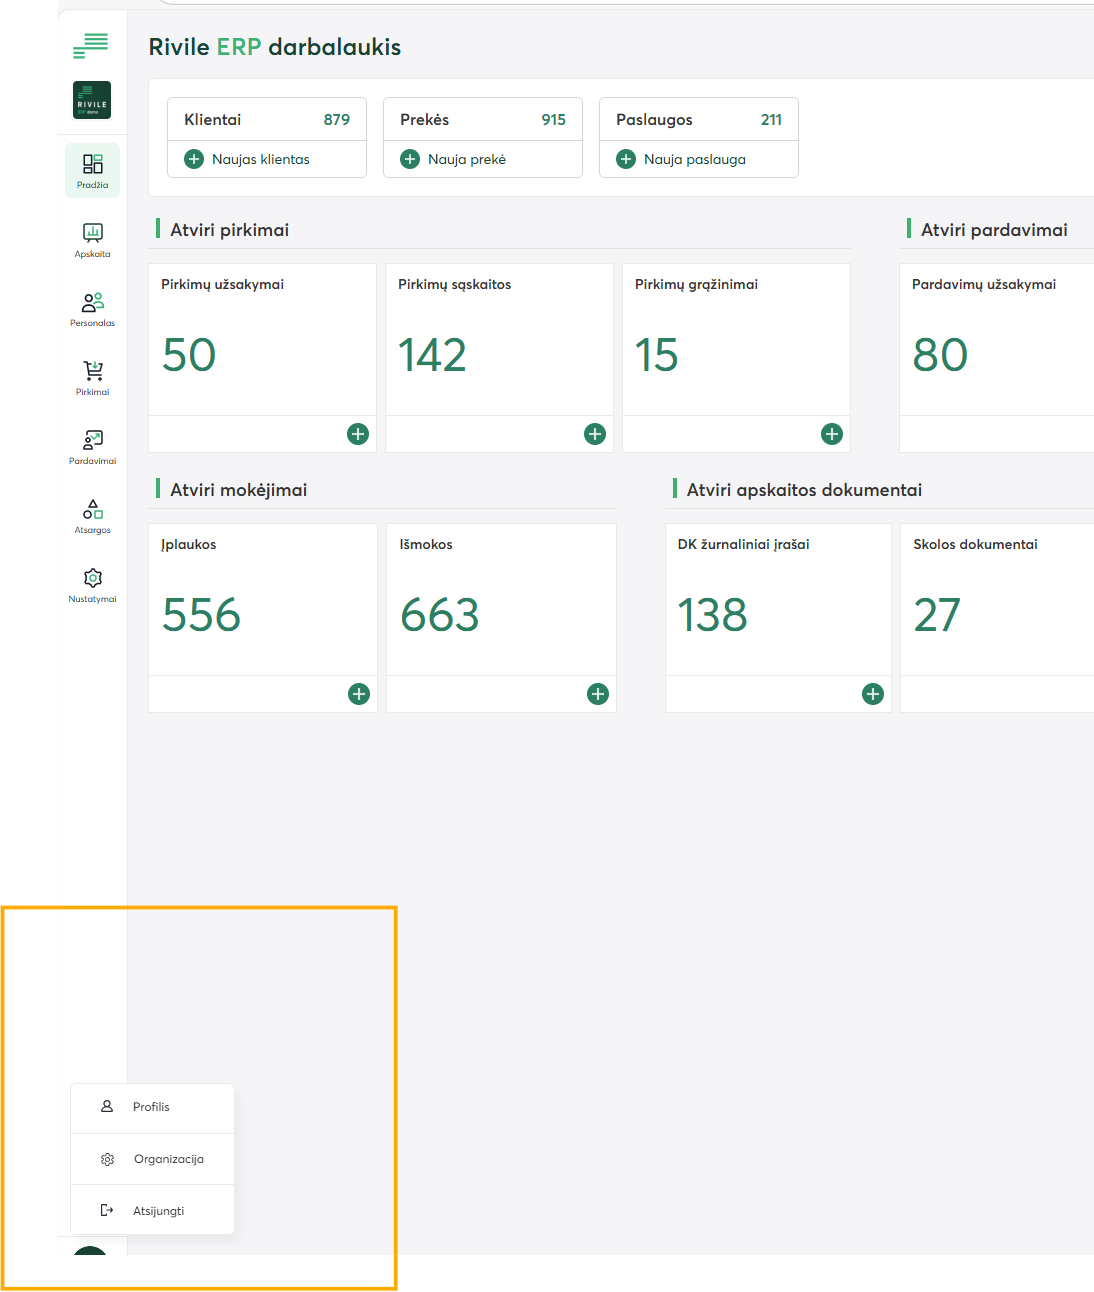Add a new client with Naujas klientas
The image size is (1094, 1292).
pos(260,159)
